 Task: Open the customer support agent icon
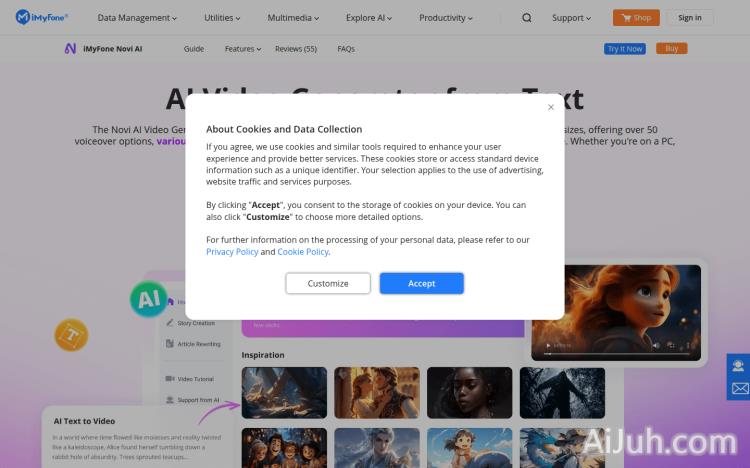(739, 365)
